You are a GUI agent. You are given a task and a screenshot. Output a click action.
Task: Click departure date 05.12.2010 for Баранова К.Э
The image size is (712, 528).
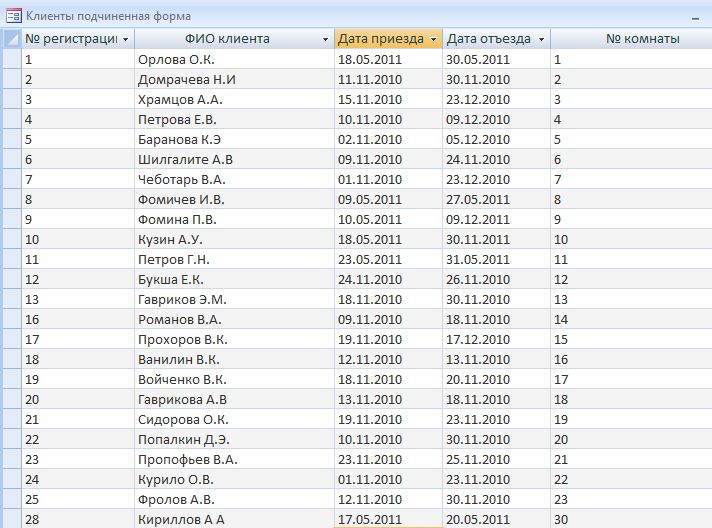496,139
